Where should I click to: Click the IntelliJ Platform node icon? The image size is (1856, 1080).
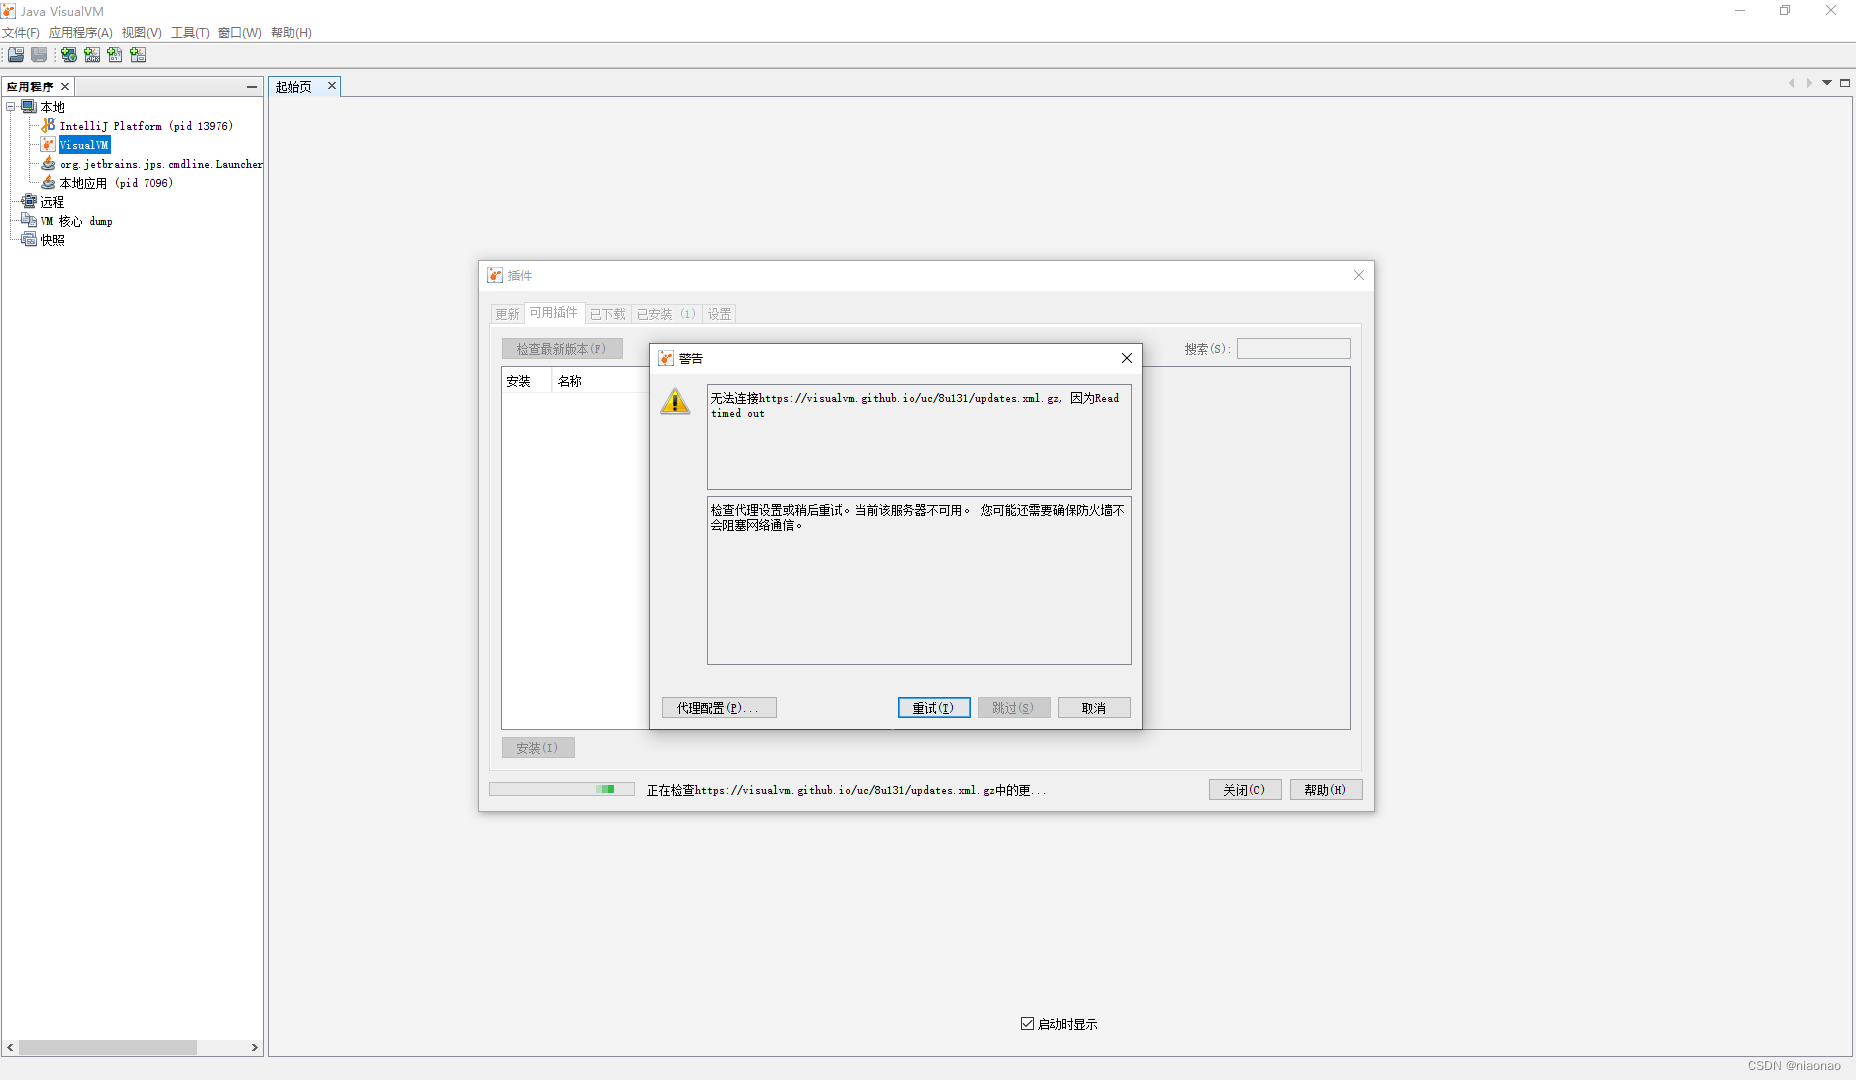[48, 125]
